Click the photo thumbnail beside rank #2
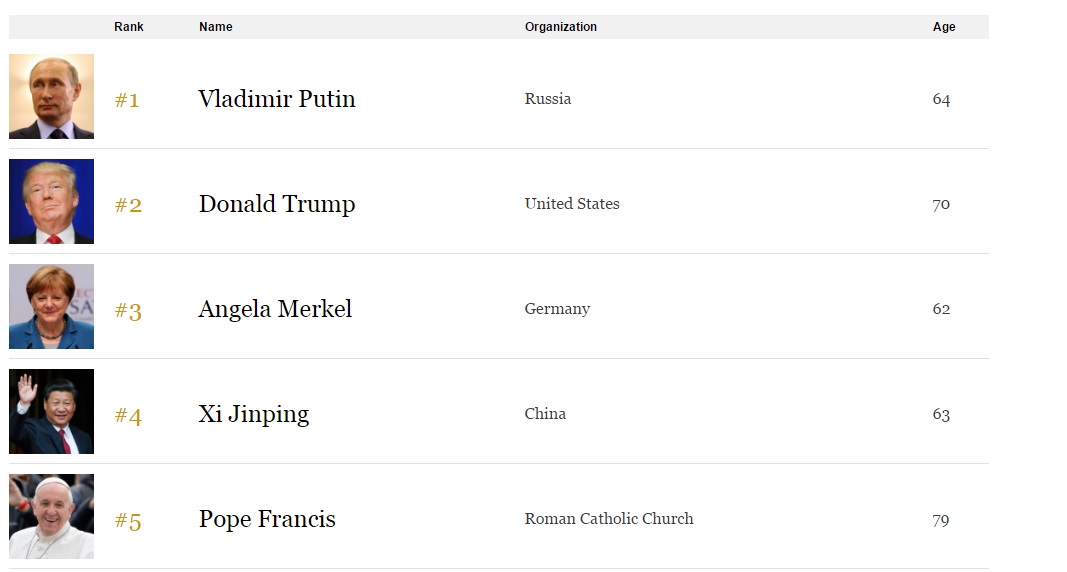This screenshot has height=572, width=1067. pos(51,201)
